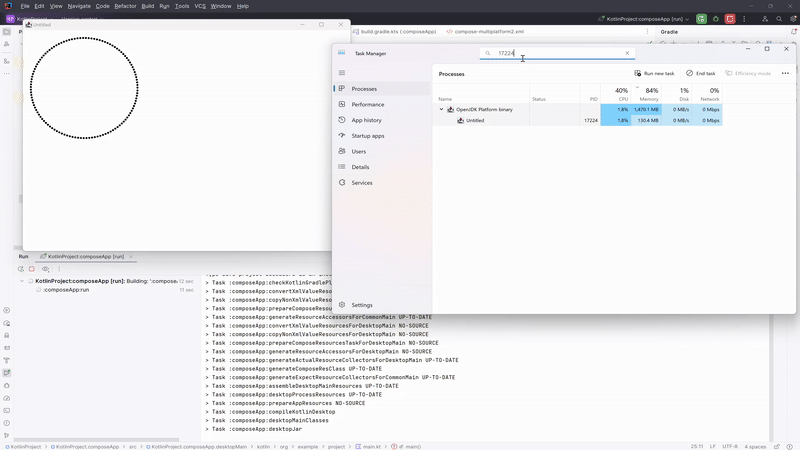Click the 4 spaces indent status widget
The image size is (800, 450).
tap(755, 446)
